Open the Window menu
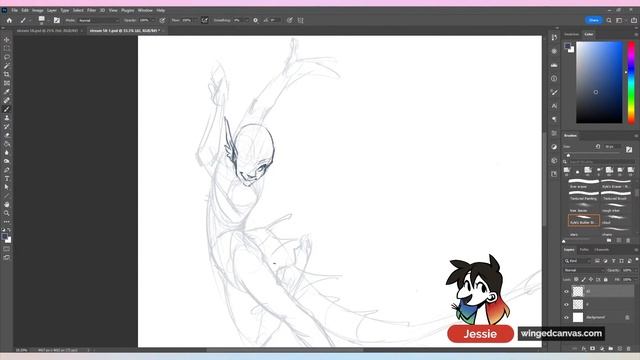This screenshot has width=640, height=360. pyautogui.click(x=145, y=10)
